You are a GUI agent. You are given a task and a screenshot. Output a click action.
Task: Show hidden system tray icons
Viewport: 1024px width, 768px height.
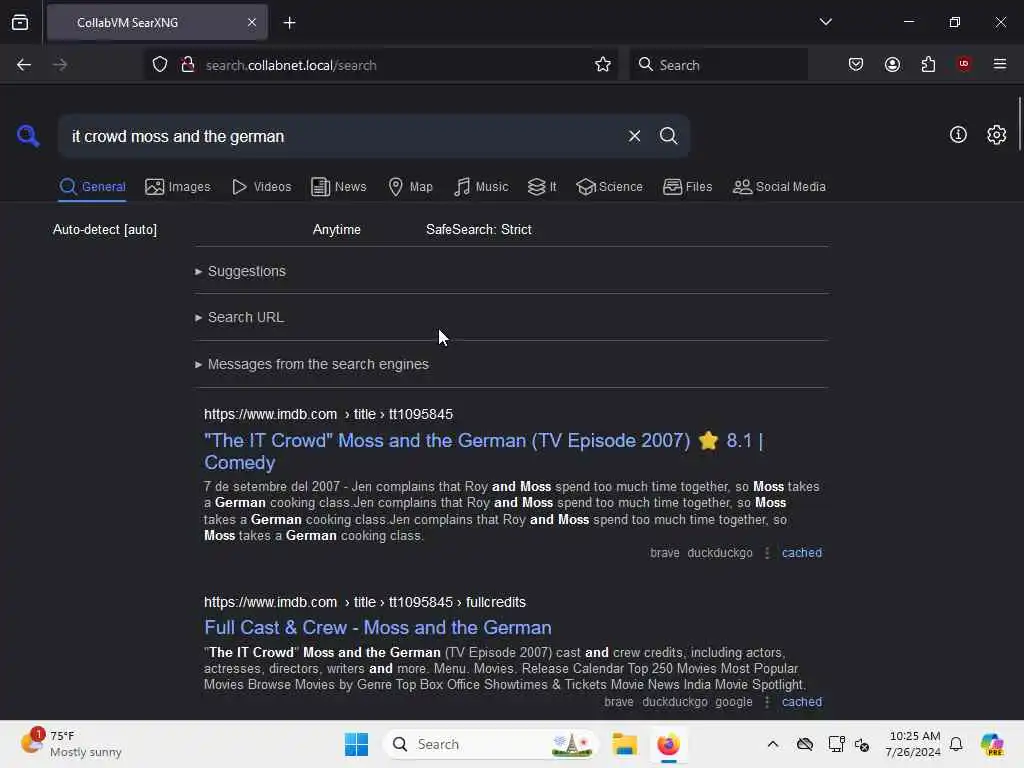pos(773,744)
